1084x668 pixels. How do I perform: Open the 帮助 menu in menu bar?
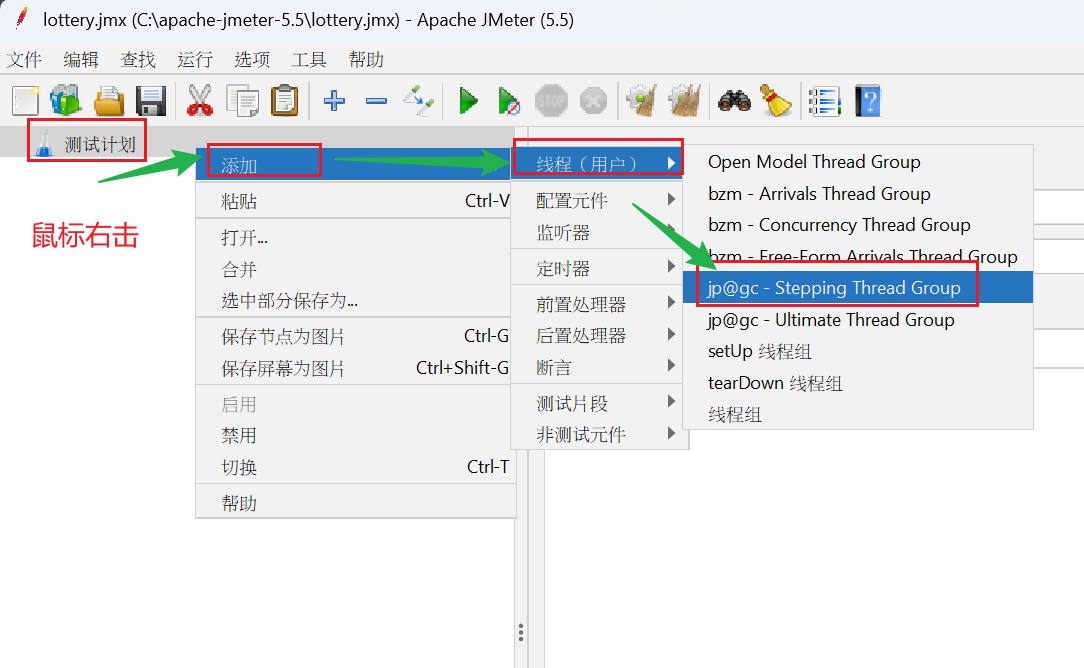click(x=366, y=60)
